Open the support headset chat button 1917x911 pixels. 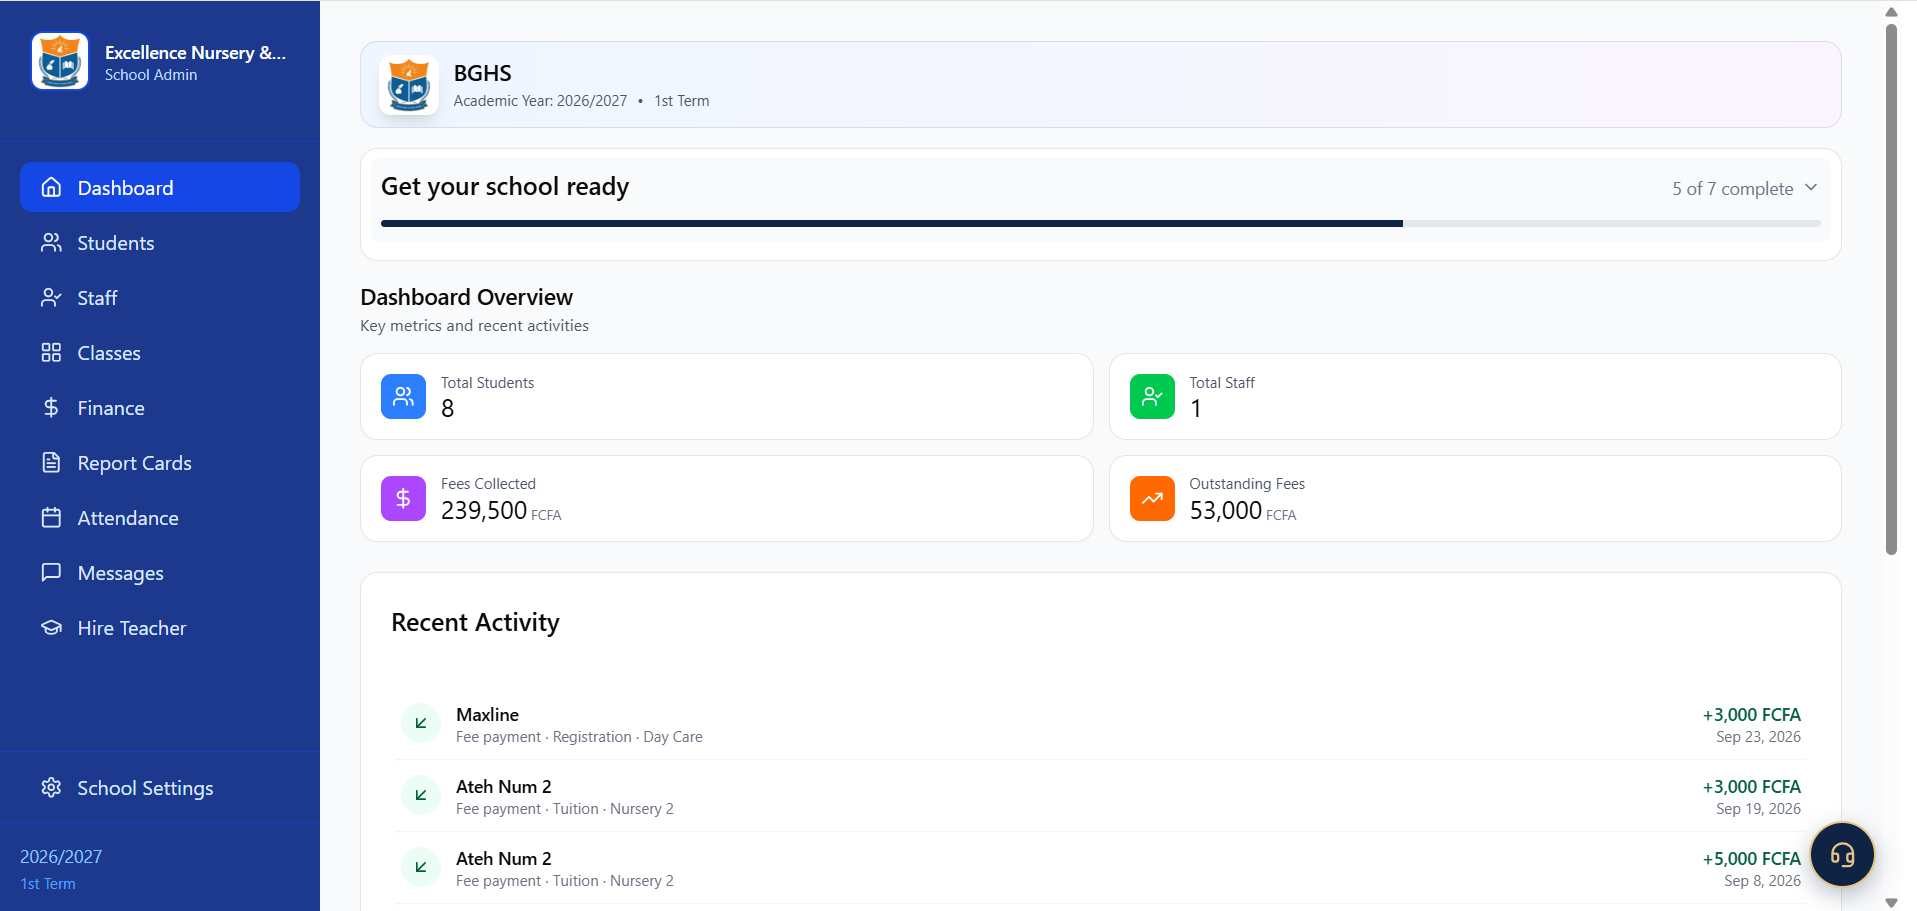click(1842, 854)
